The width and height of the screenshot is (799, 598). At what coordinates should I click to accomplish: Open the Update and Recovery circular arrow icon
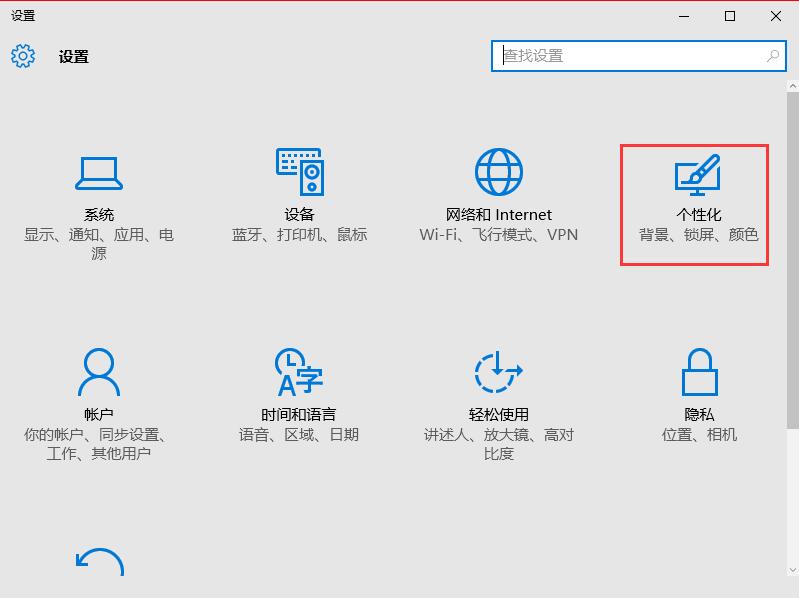click(100, 562)
